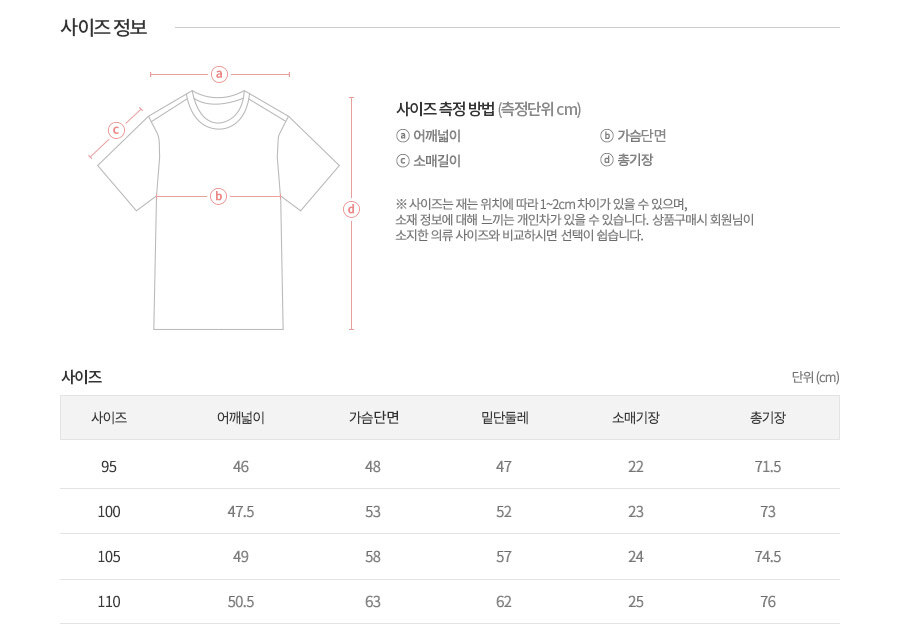Click the 총기장 column header

point(767,418)
